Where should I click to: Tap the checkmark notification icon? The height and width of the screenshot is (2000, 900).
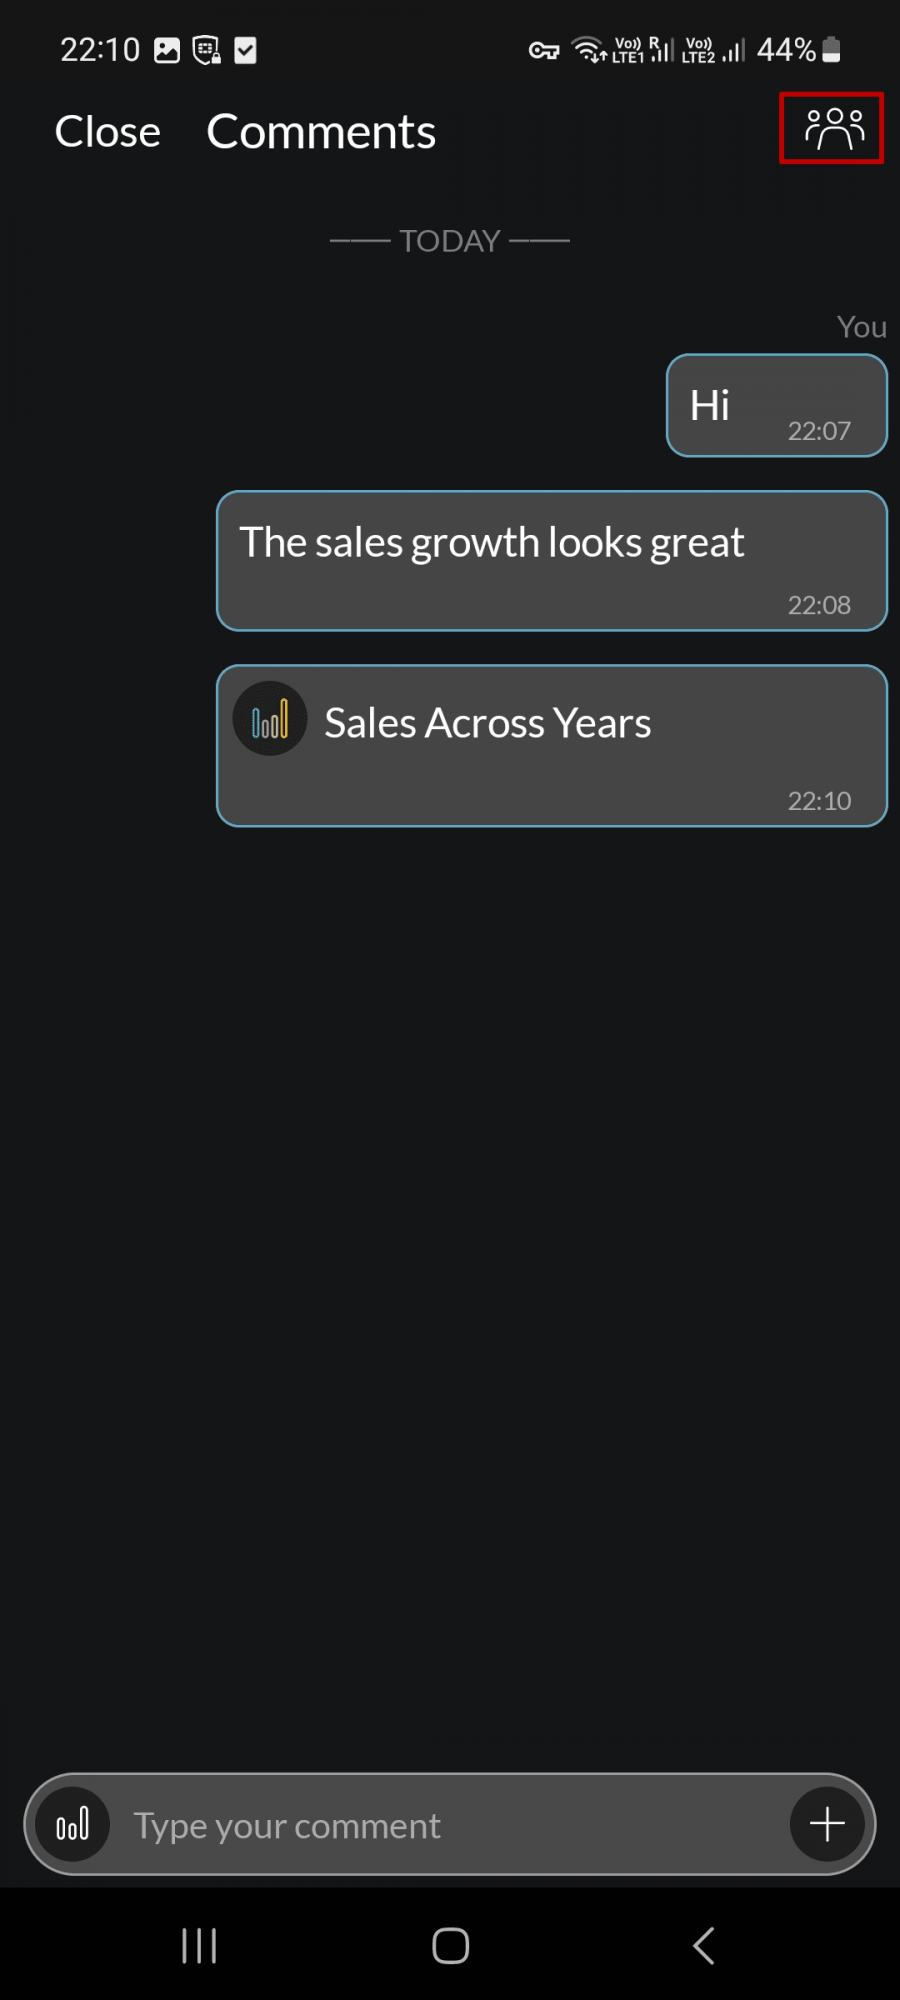tap(245, 50)
